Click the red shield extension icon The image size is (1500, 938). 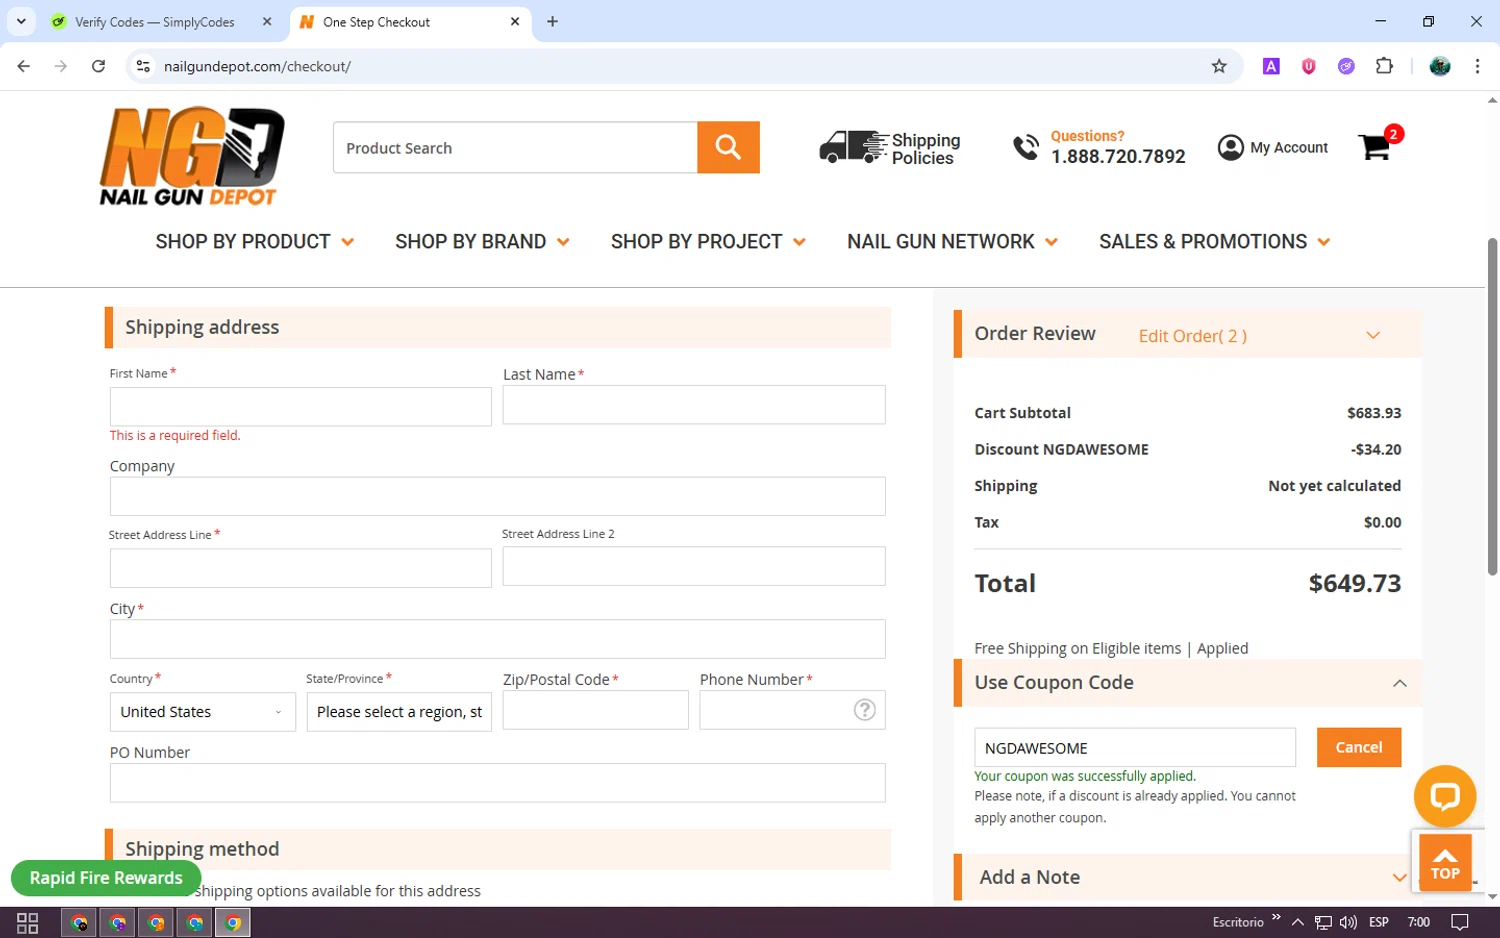click(x=1308, y=66)
